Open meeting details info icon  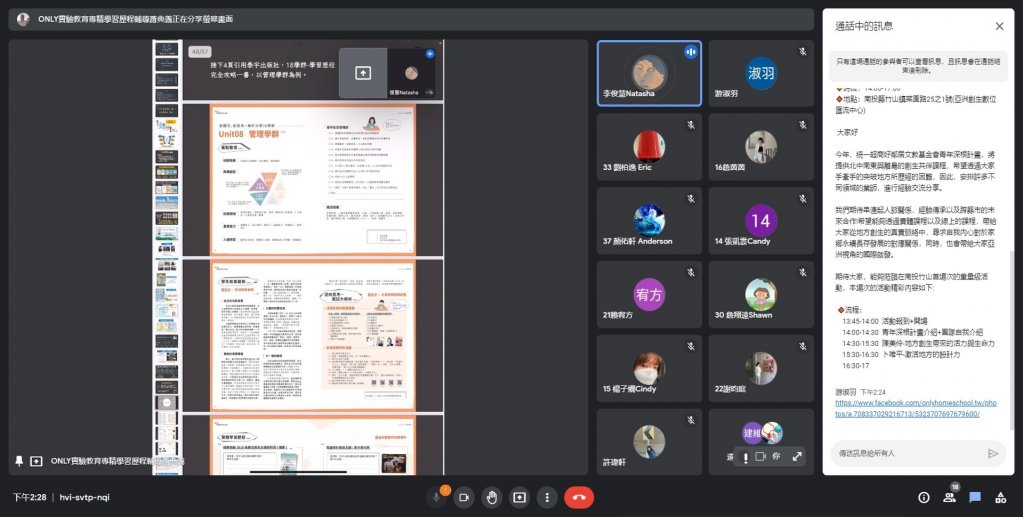[x=924, y=497]
